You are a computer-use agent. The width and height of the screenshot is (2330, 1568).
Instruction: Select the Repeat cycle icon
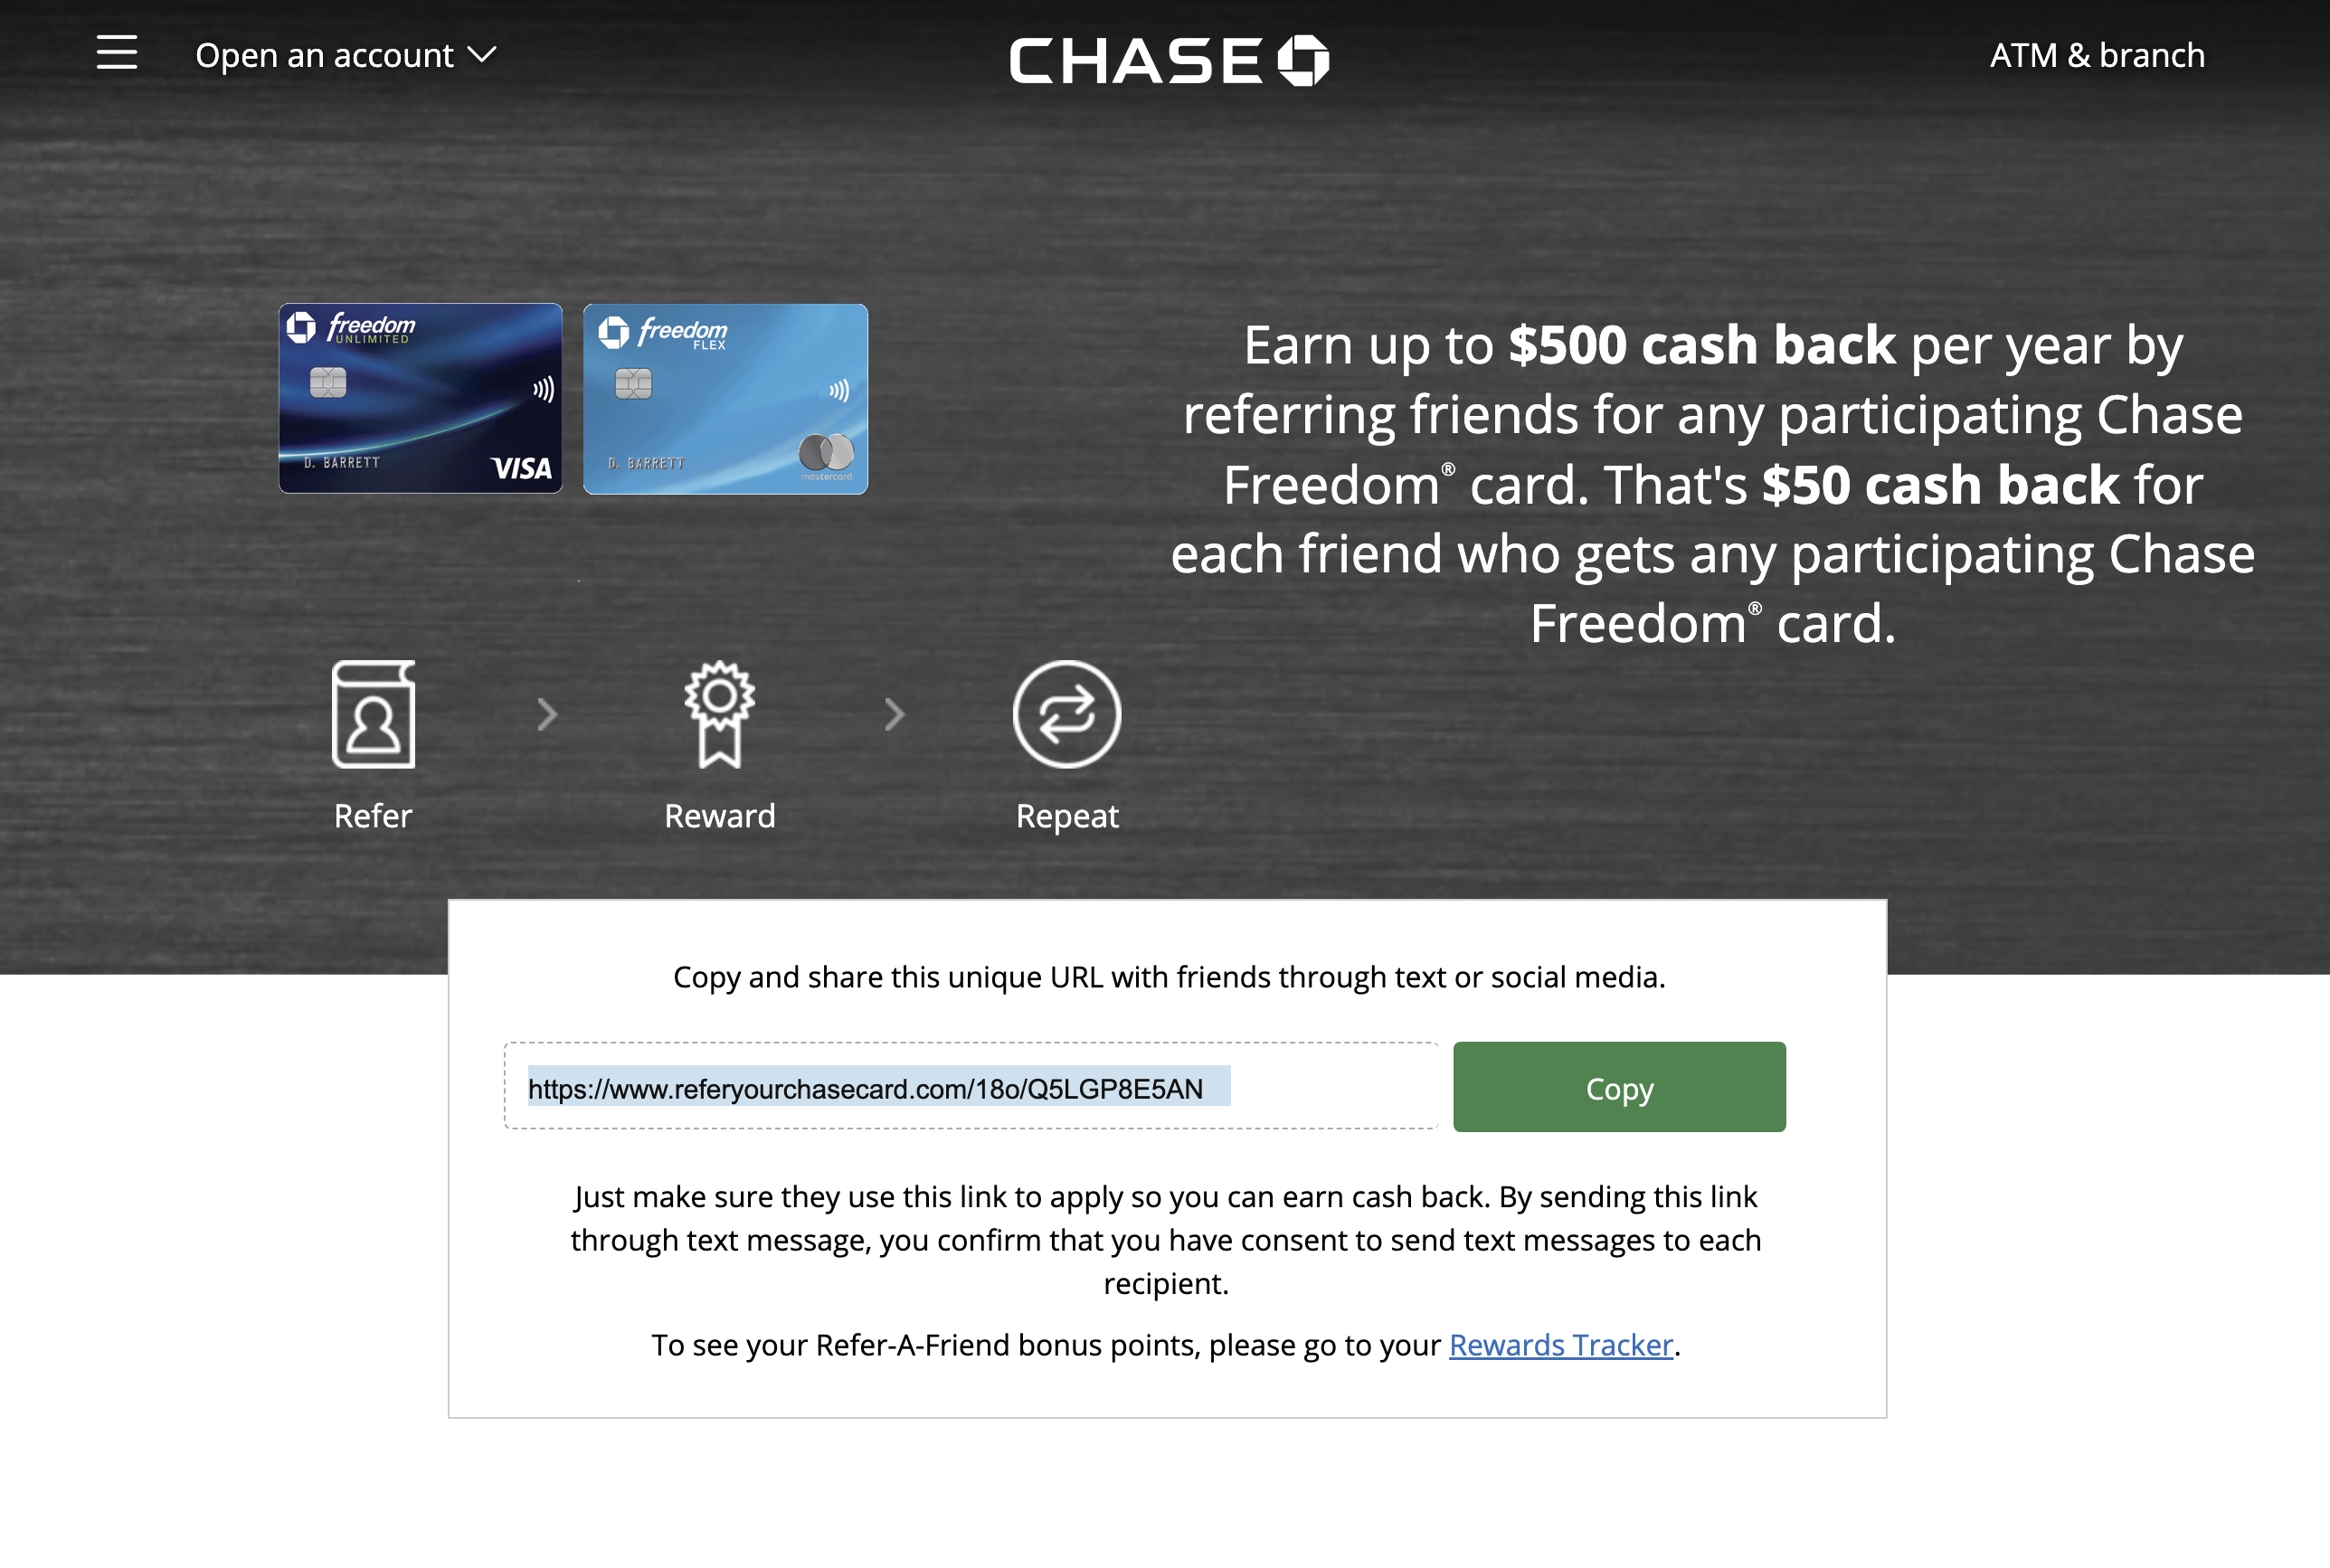coord(1067,714)
